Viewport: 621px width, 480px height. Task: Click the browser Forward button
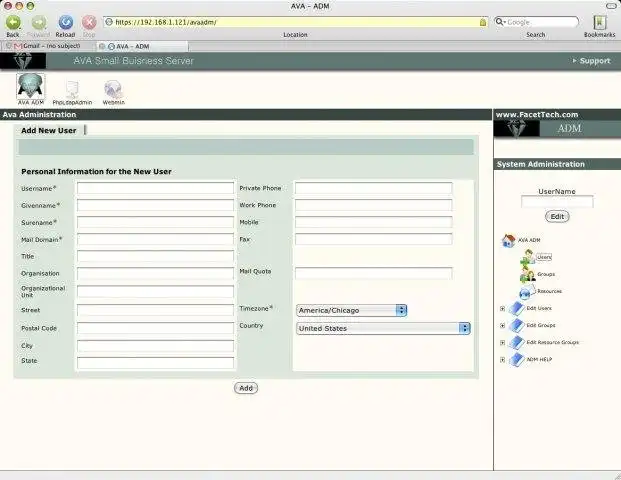[39, 23]
